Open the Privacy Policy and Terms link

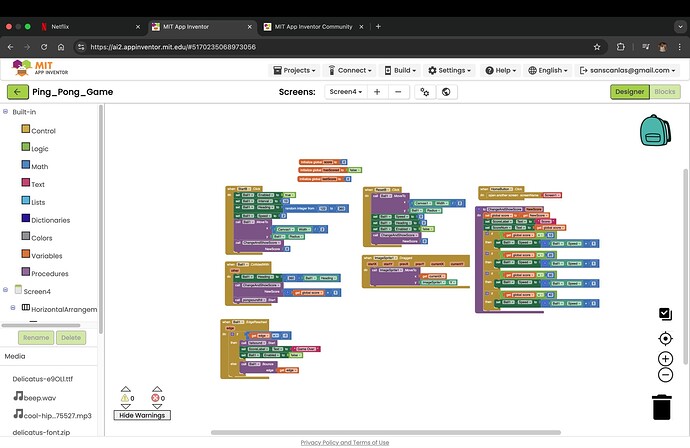point(345,442)
